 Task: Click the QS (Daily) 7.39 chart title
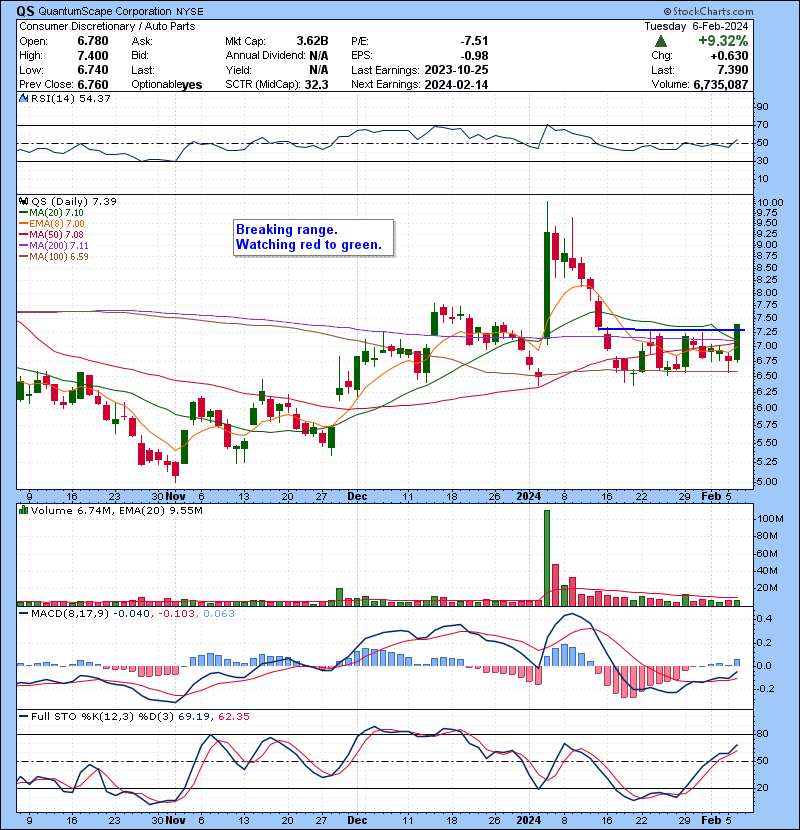(74, 201)
